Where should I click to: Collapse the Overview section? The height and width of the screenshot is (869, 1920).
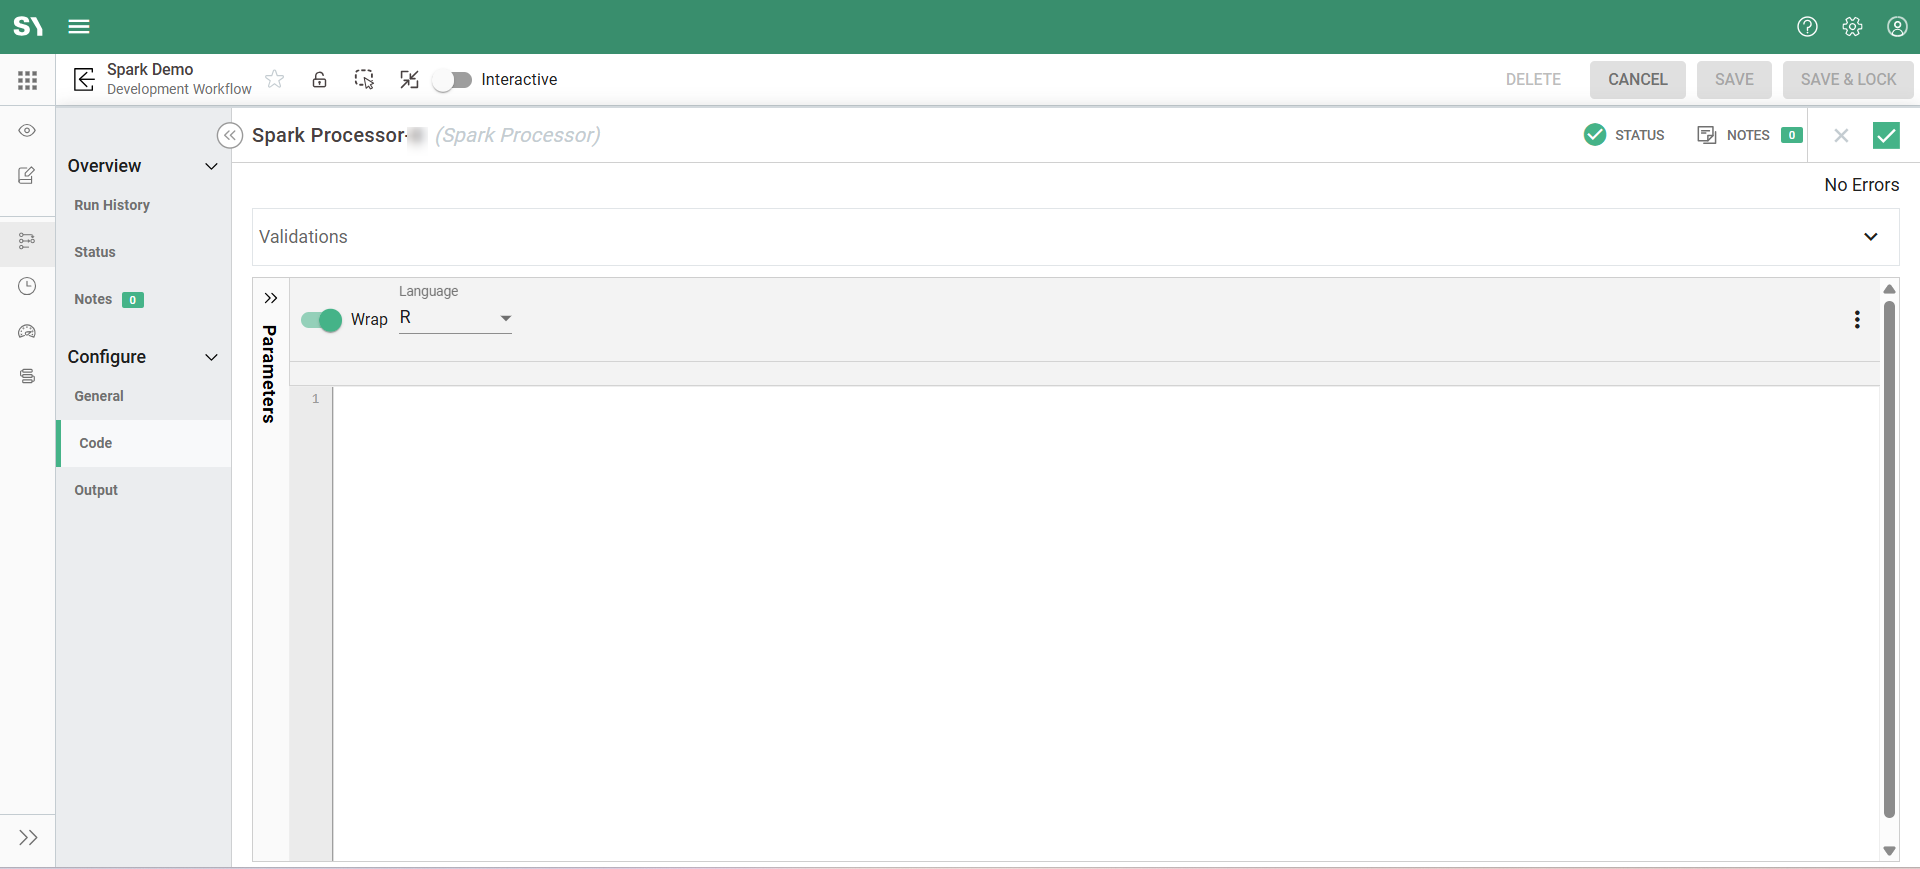click(x=211, y=166)
